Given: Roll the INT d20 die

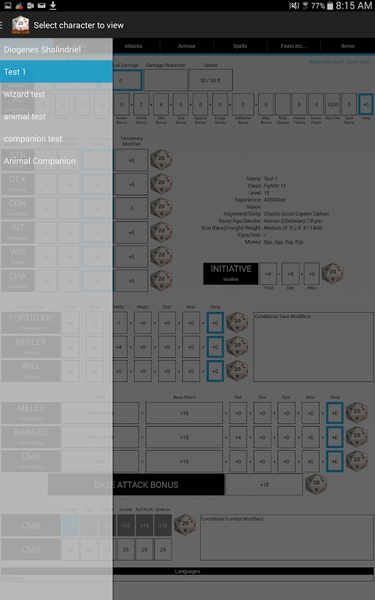Looking at the screenshot, I should [161, 232].
